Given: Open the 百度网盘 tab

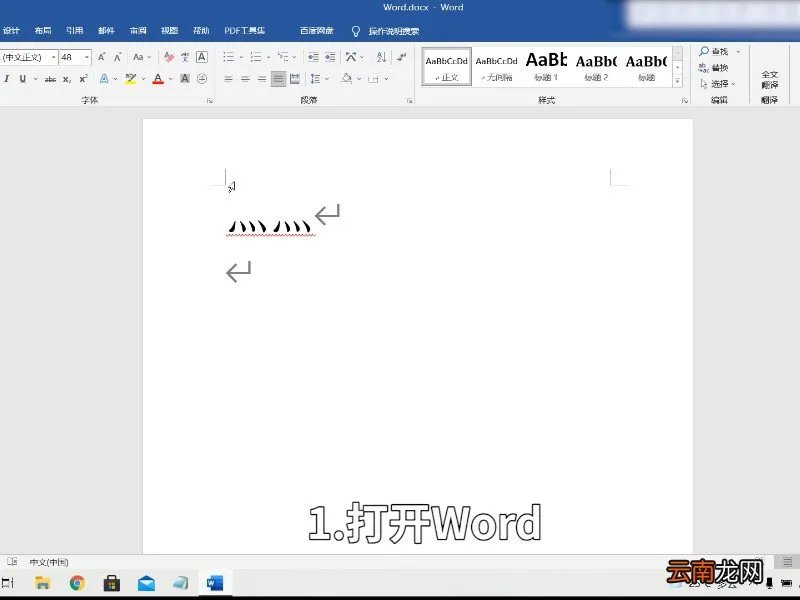Looking at the screenshot, I should tap(317, 31).
